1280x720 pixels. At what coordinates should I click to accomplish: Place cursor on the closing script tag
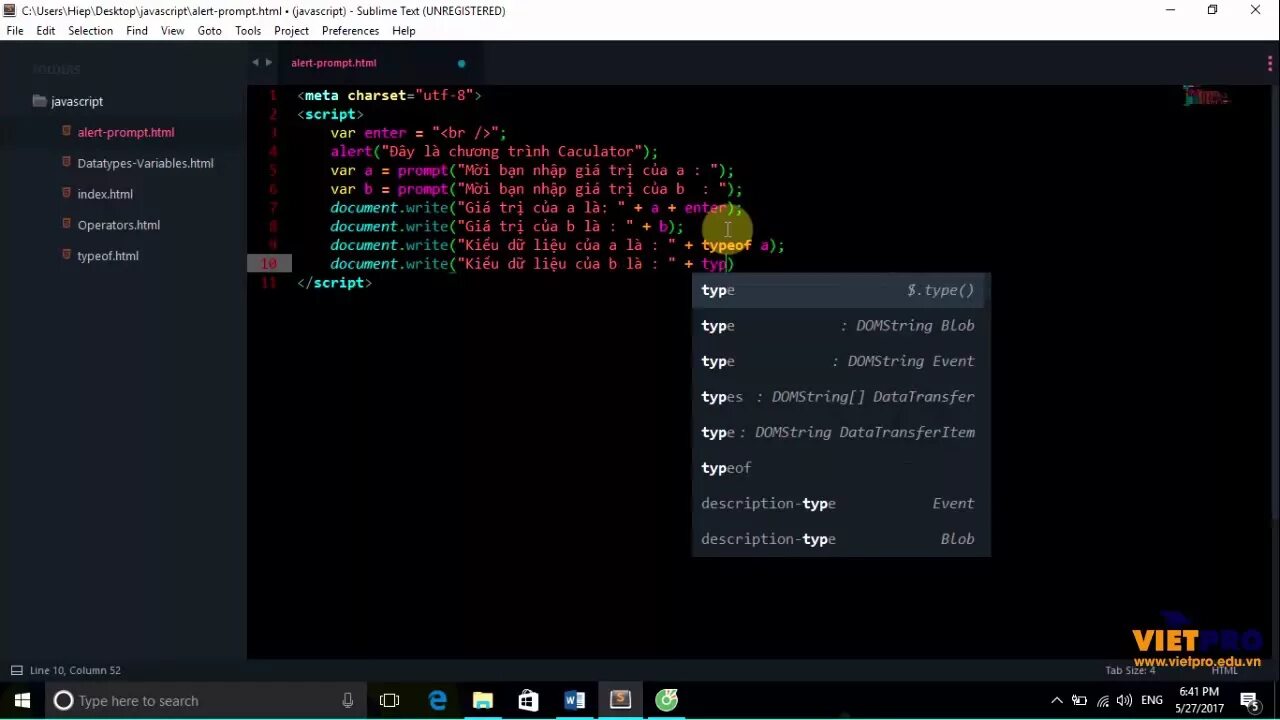click(334, 283)
